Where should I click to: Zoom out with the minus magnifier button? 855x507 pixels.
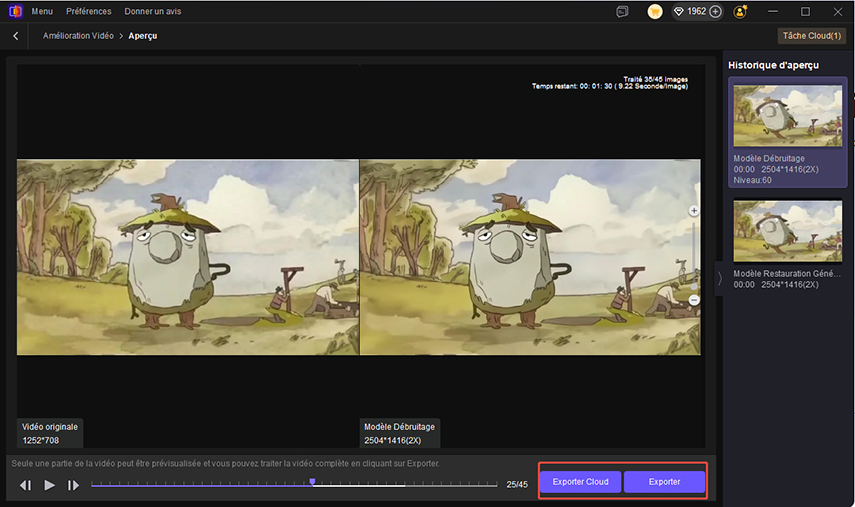pyautogui.click(x=694, y=300)
